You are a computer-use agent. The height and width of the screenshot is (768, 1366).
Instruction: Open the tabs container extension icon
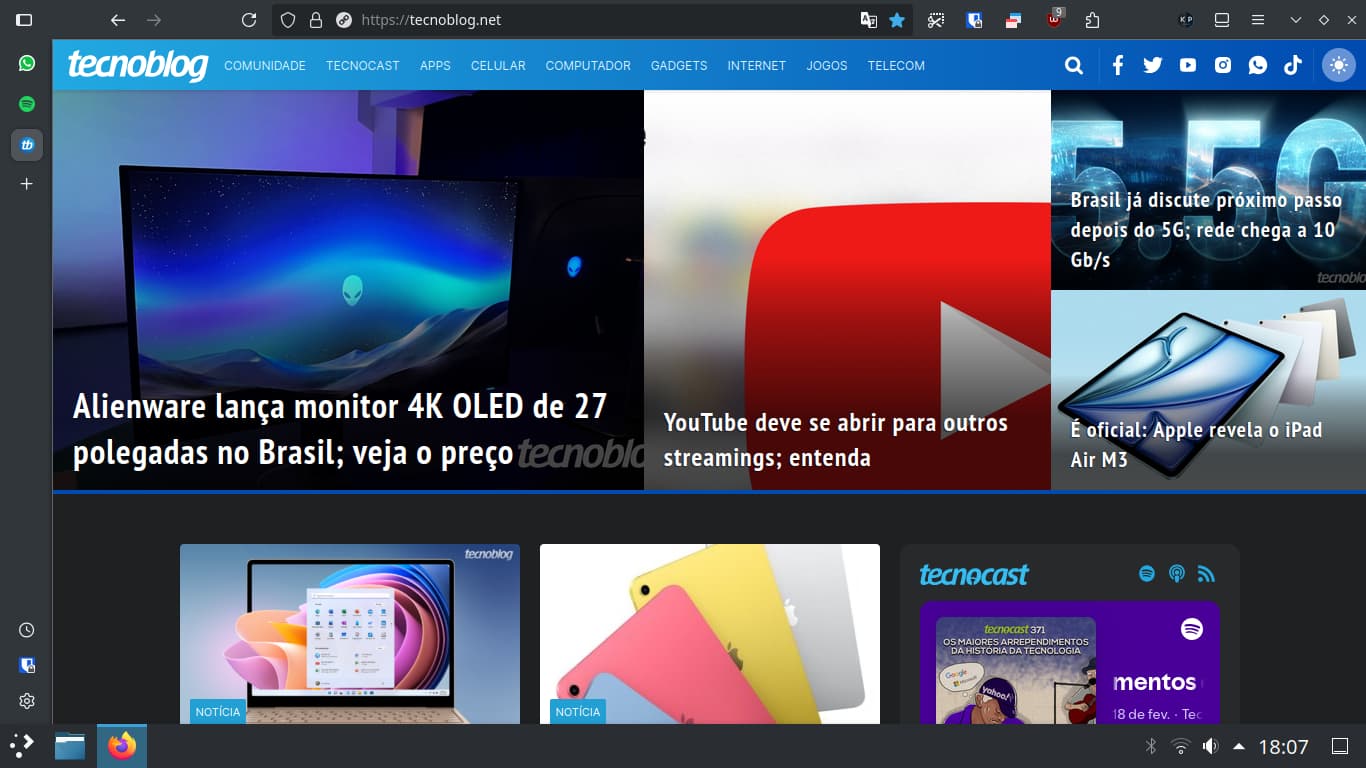point(1014,20)
